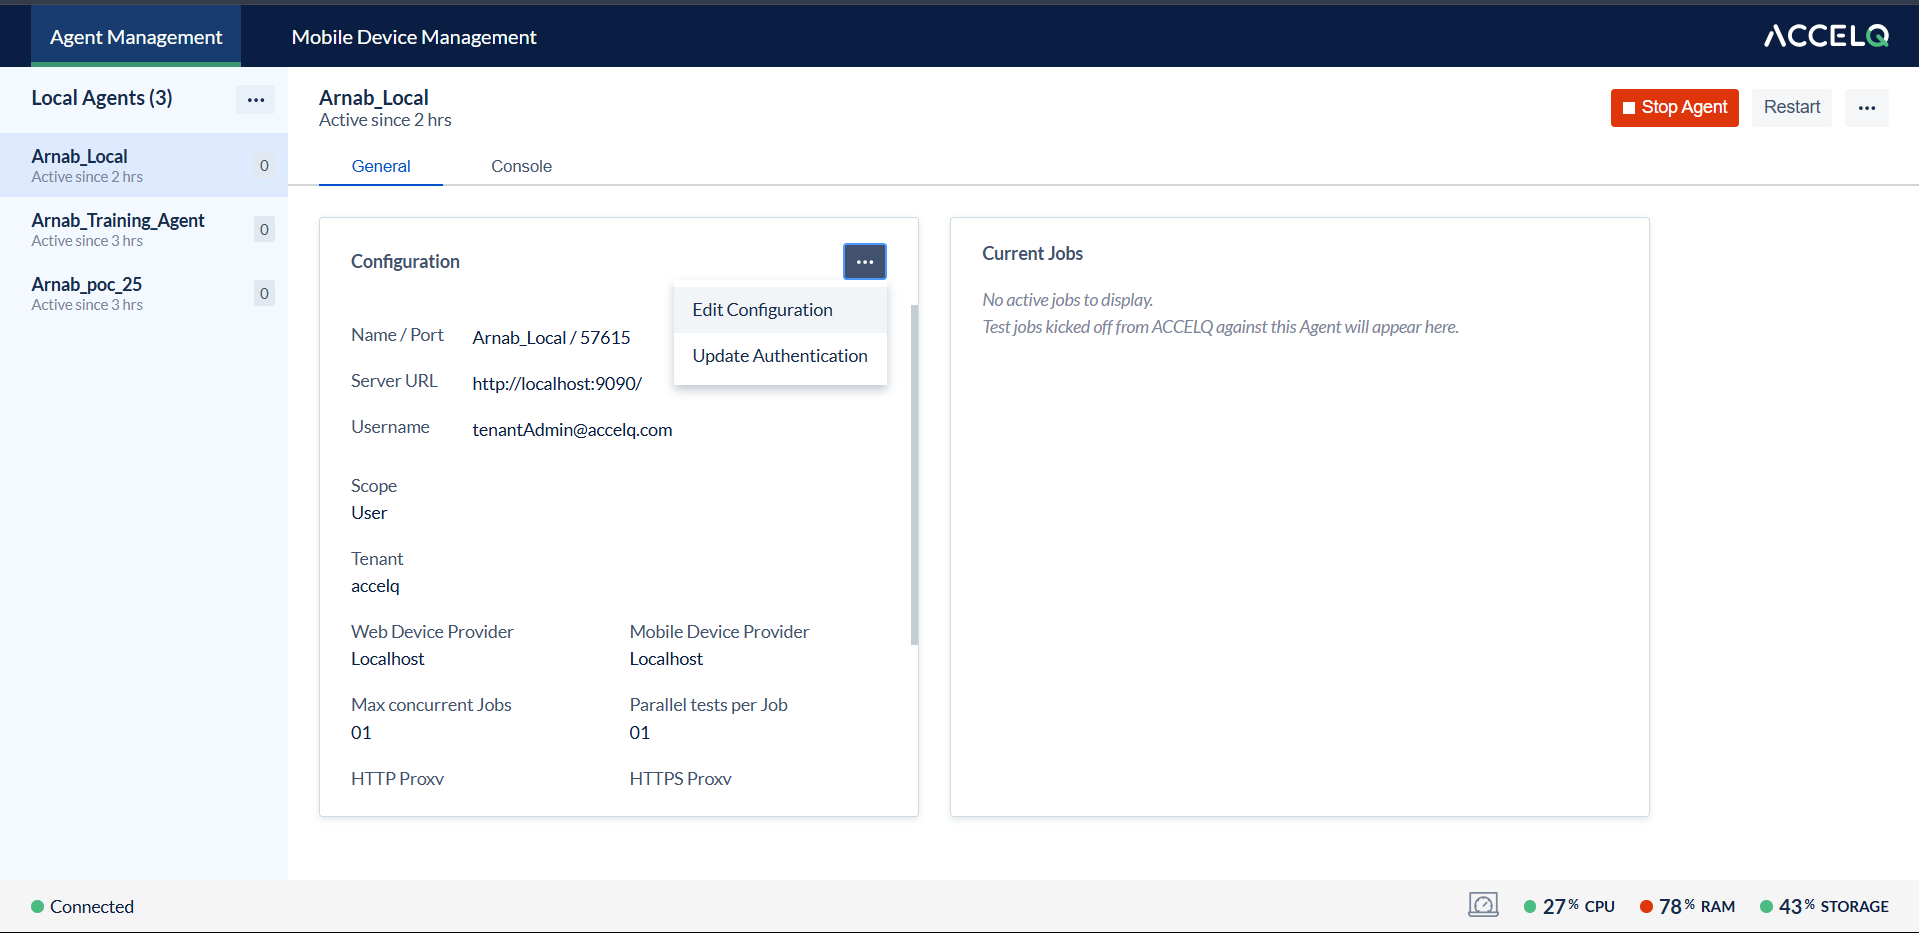Click the Restart button
The width and height of the screenshot is (1919, 933).
tap(1792, 107)
